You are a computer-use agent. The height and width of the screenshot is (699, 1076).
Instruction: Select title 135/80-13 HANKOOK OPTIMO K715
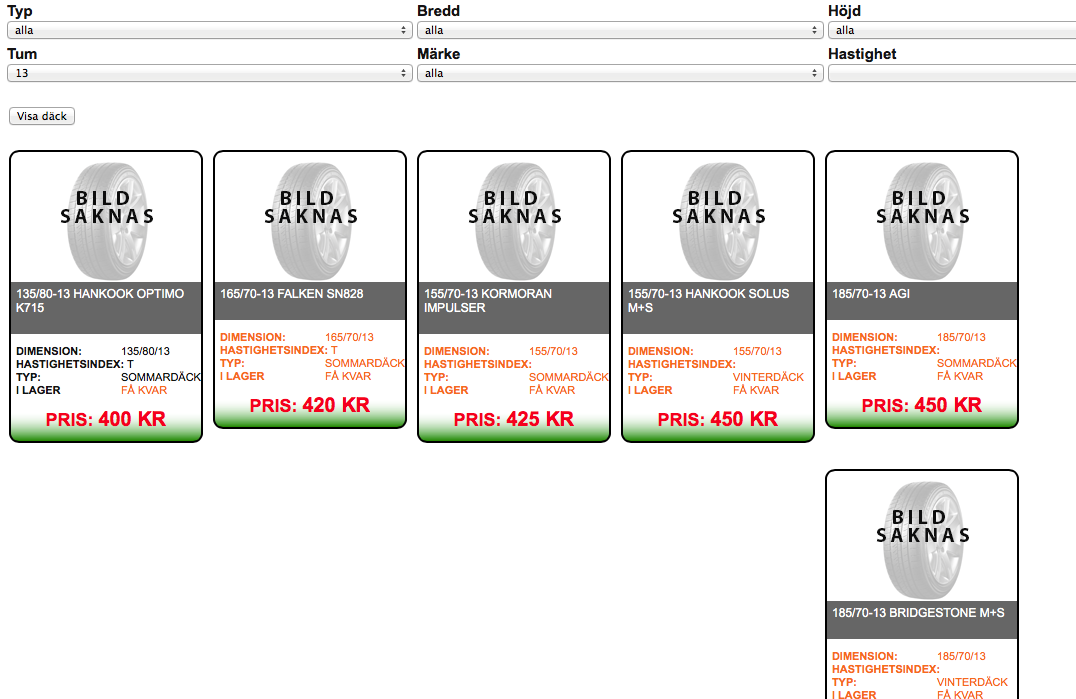[x=100, y=300]
